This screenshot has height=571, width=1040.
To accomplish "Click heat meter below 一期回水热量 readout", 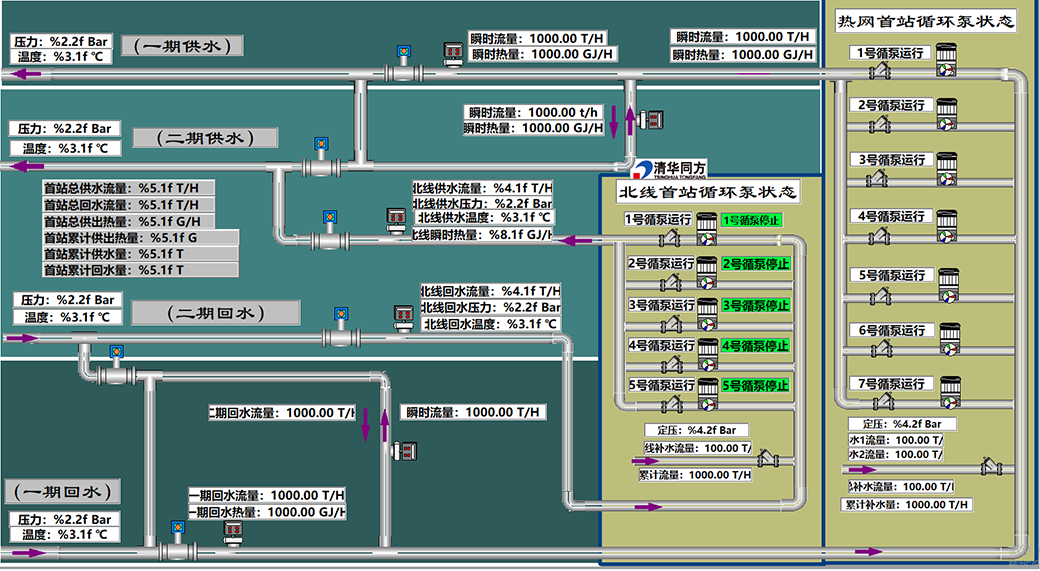I will (x=233, y=533).
